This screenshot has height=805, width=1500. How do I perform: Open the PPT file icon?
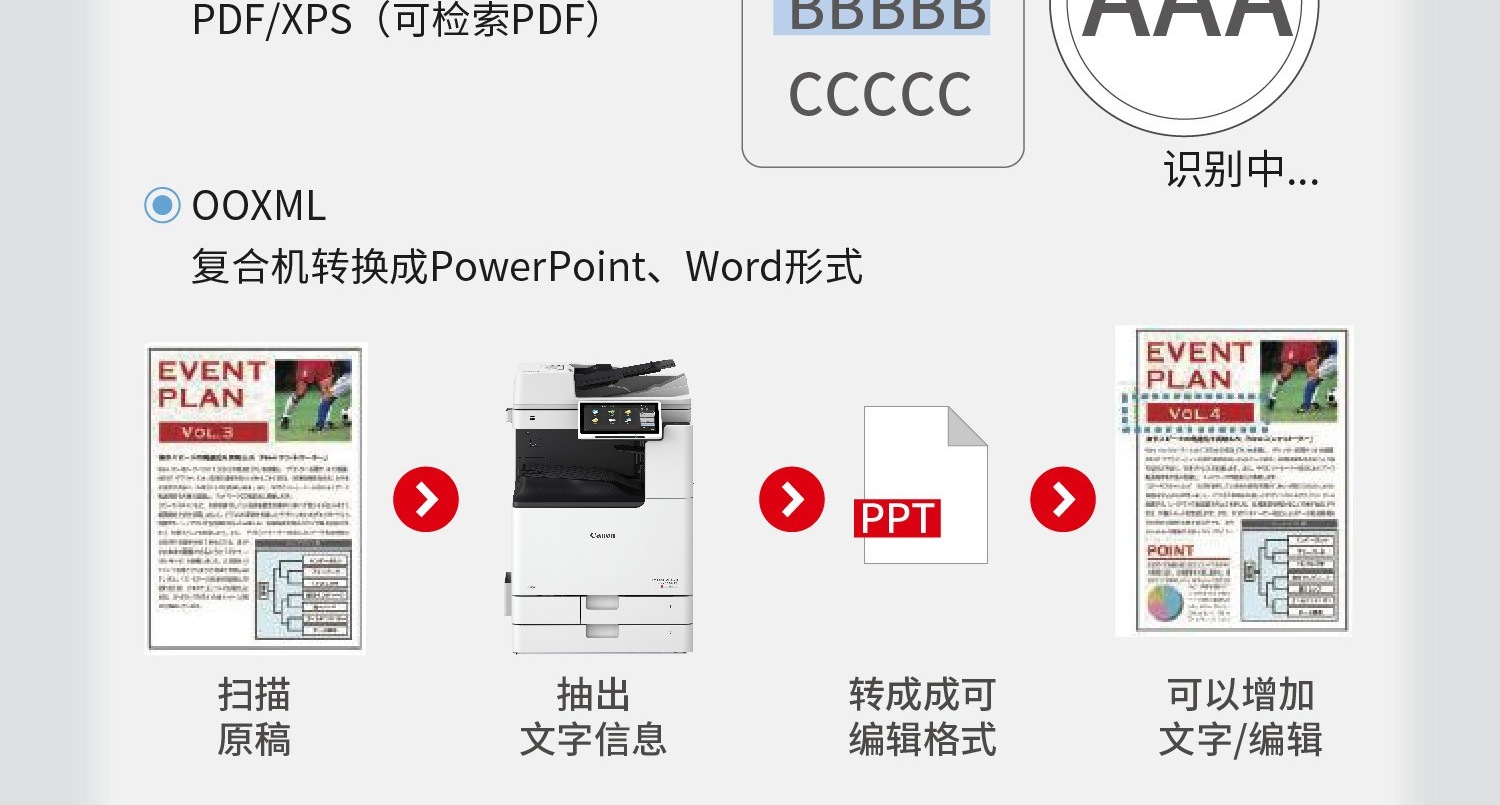(x=921, y=485)
